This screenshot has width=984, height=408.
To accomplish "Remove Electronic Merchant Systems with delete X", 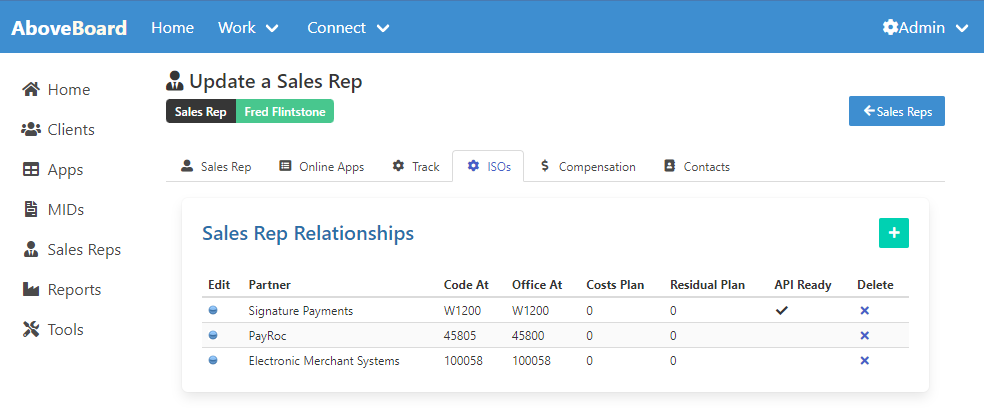I will [865, 361].
